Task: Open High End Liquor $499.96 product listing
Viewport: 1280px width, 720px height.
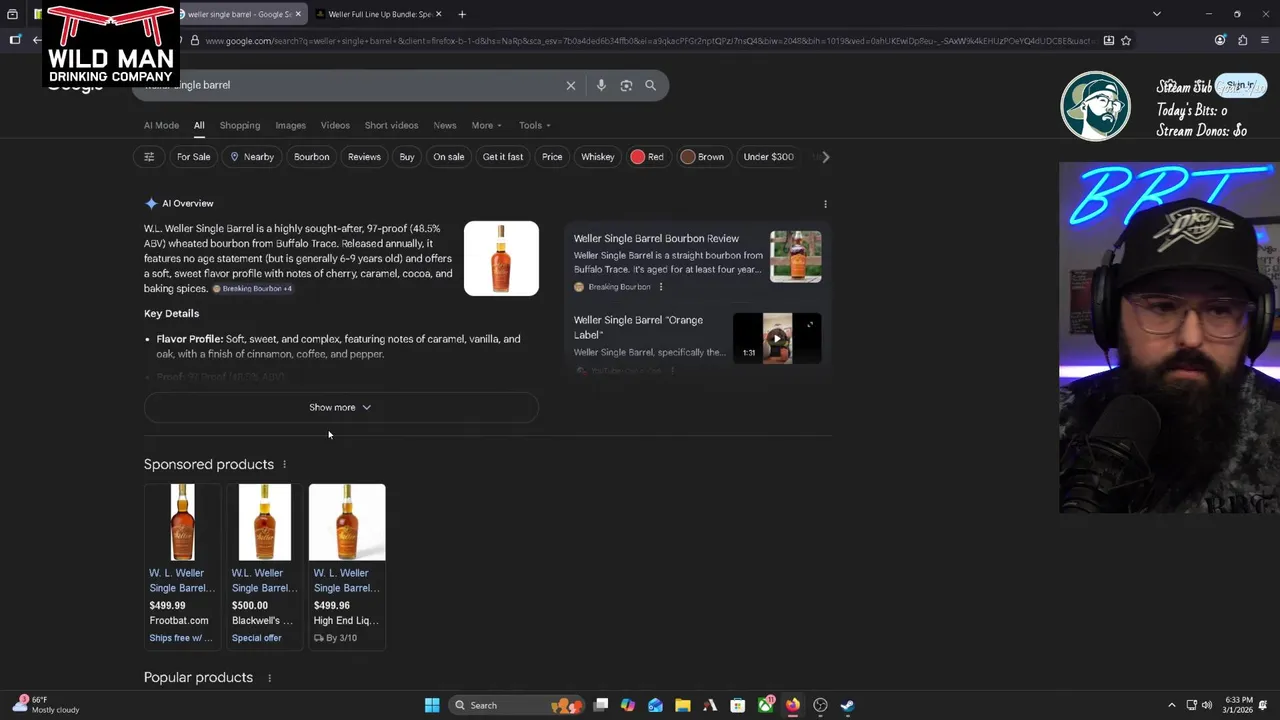Action: (347, 565)
